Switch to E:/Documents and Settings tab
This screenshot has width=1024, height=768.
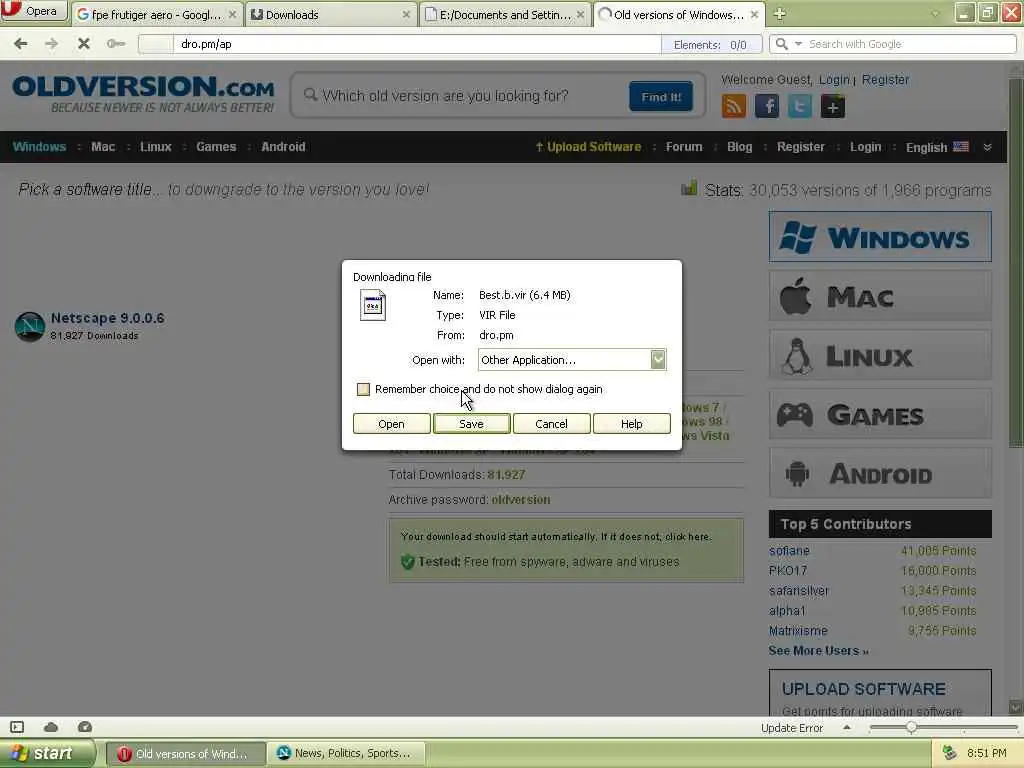click(505, 14)
